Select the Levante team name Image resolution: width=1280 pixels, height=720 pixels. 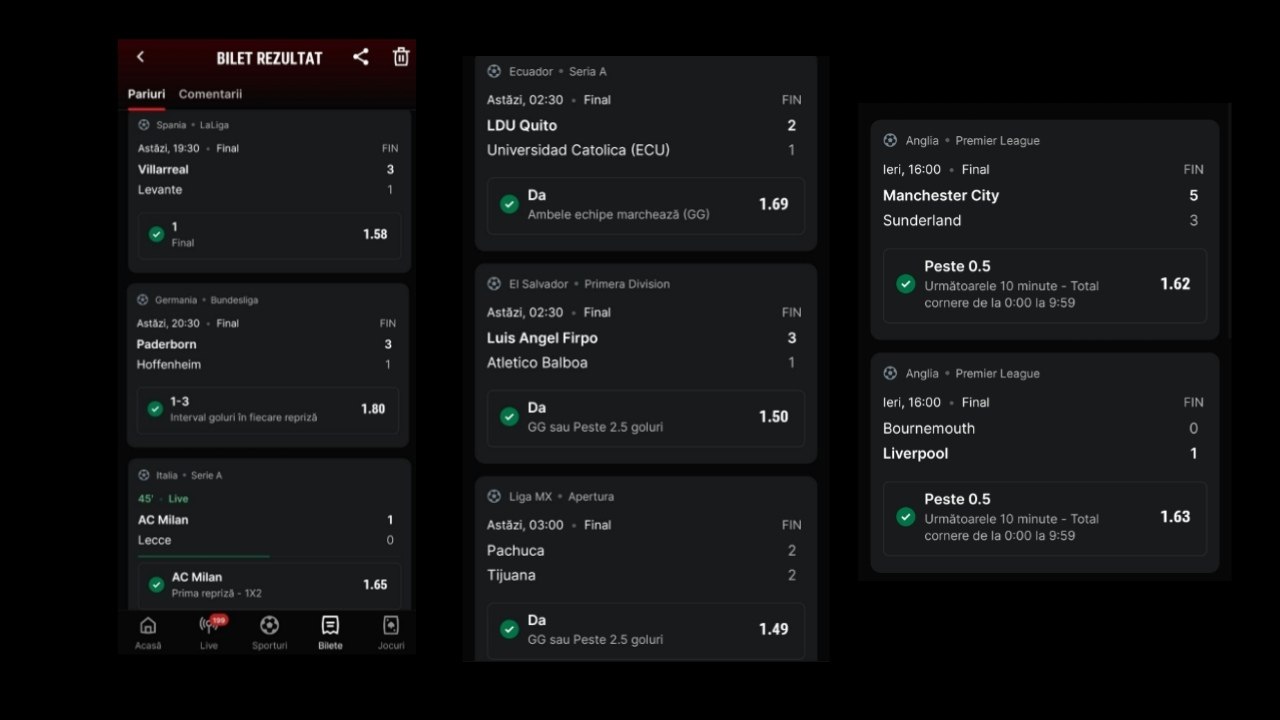pos(160,190)
